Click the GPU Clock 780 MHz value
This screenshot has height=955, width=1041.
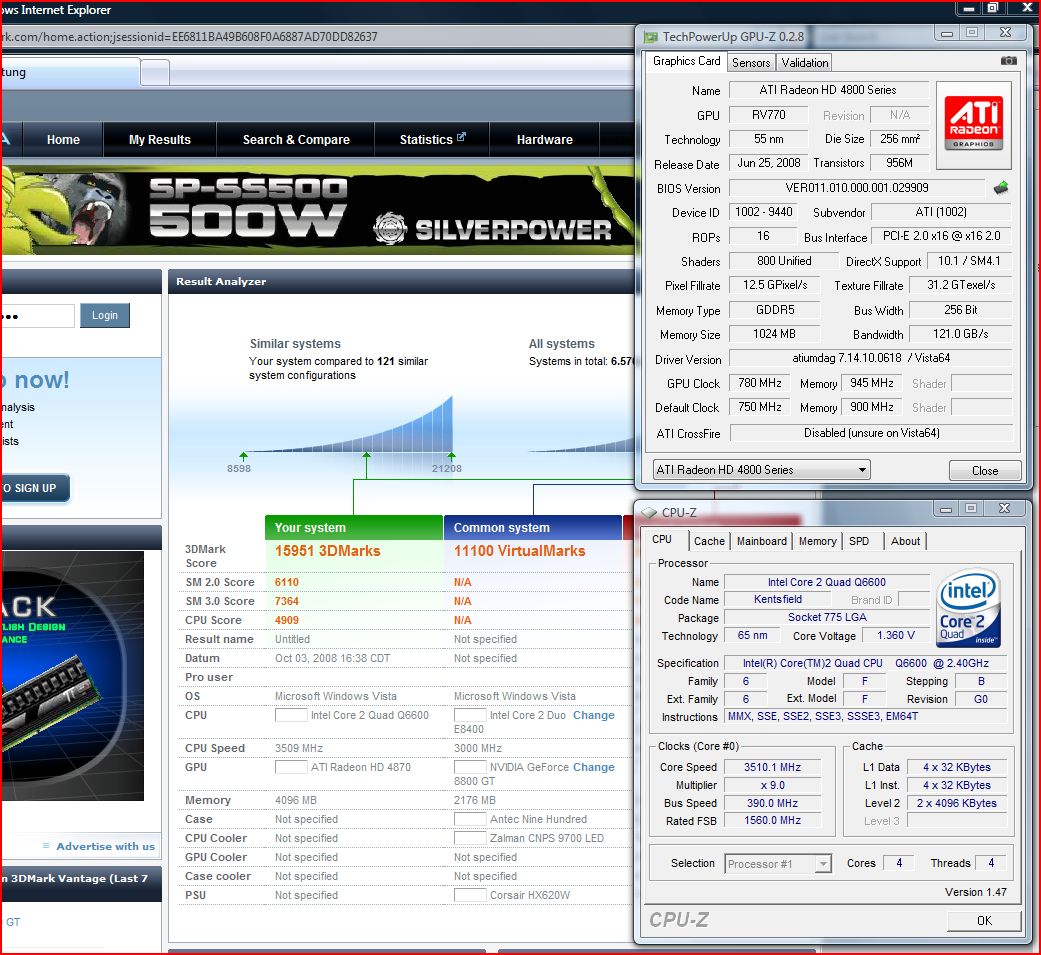point(760,383)
